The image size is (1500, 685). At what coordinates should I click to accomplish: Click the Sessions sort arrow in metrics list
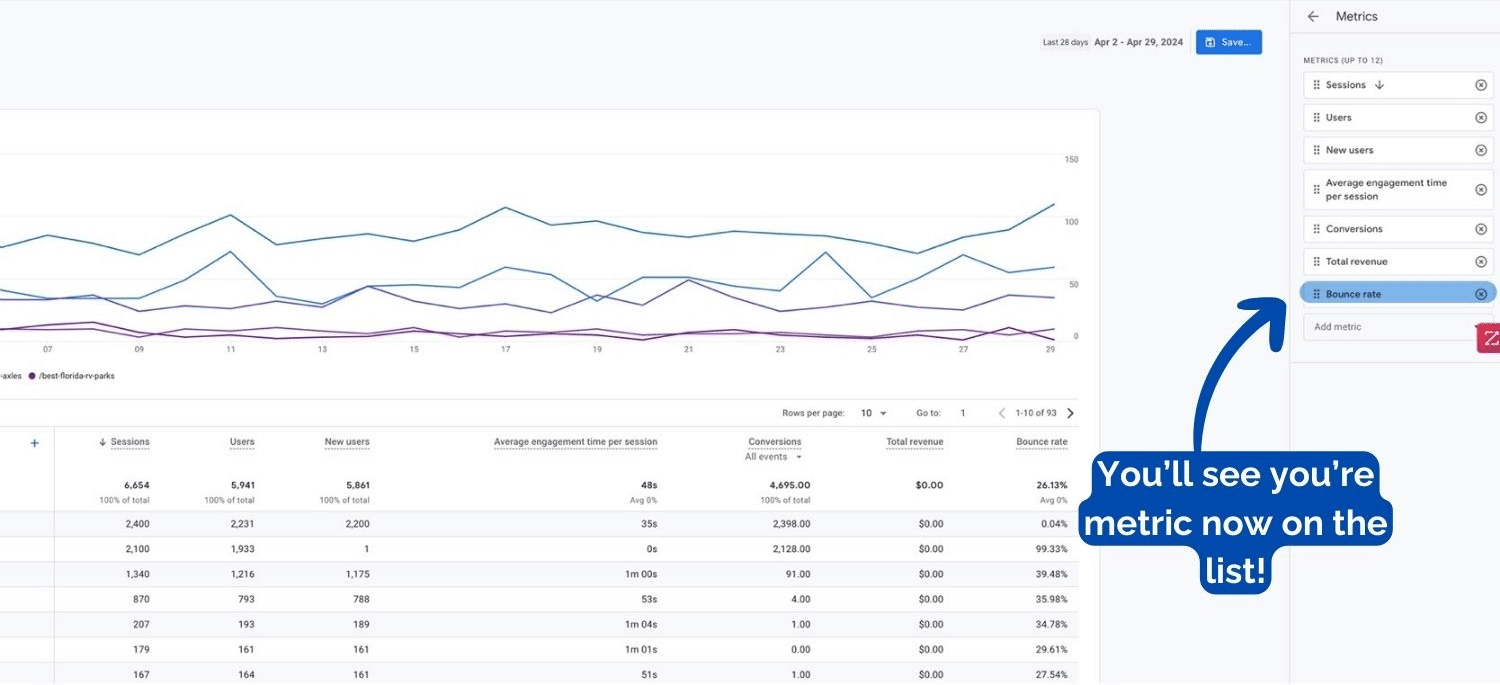click(x=1380, y=85)
